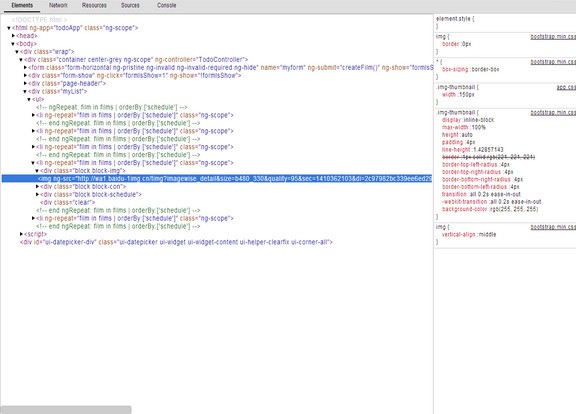Select the highlighted img ng-src row
Screen dimensions: 576x414
click(x=217, y=179)
